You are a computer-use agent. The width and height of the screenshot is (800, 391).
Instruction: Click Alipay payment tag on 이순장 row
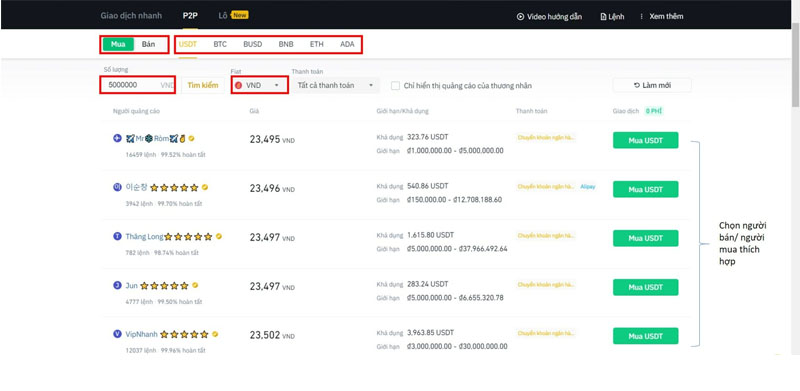[x=587, y=187]
